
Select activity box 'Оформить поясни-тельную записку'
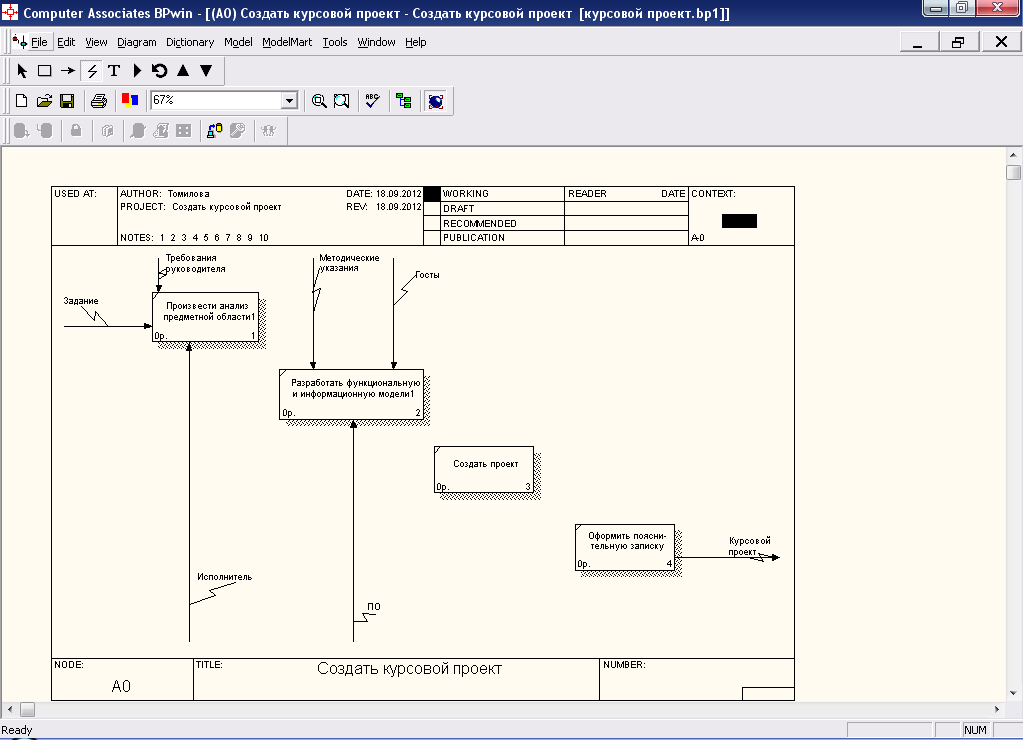pyautogui.click(x=625, y=547)
